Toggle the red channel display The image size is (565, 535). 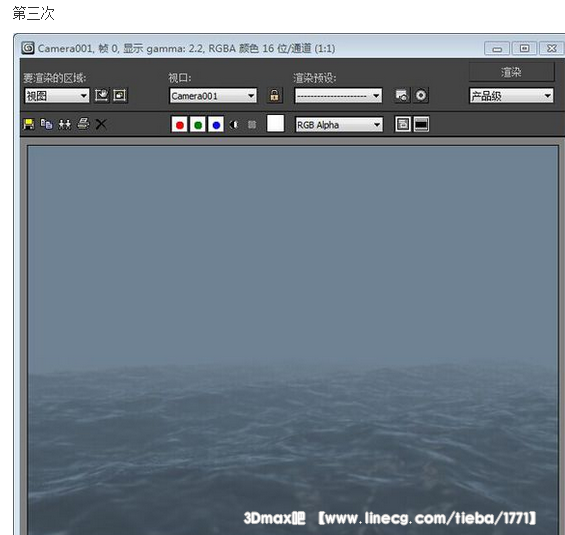(179, 125)
